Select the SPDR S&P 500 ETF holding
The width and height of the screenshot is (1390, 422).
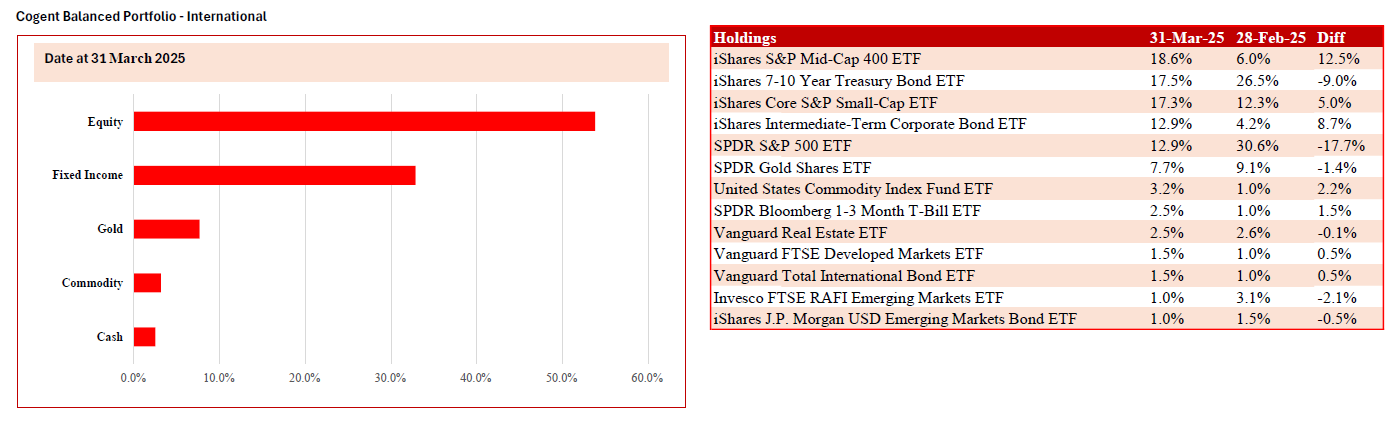(776, 146)
